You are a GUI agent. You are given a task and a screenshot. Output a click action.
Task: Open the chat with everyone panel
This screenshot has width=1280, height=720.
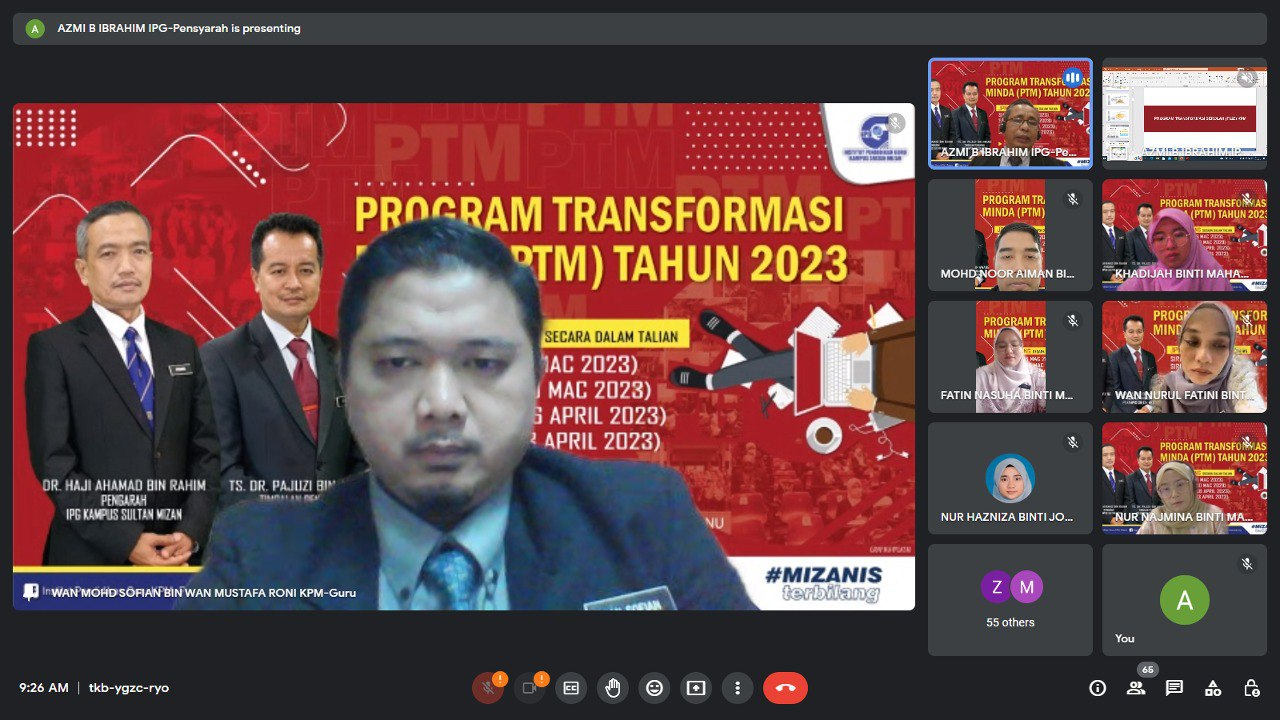click(1174, 688)
